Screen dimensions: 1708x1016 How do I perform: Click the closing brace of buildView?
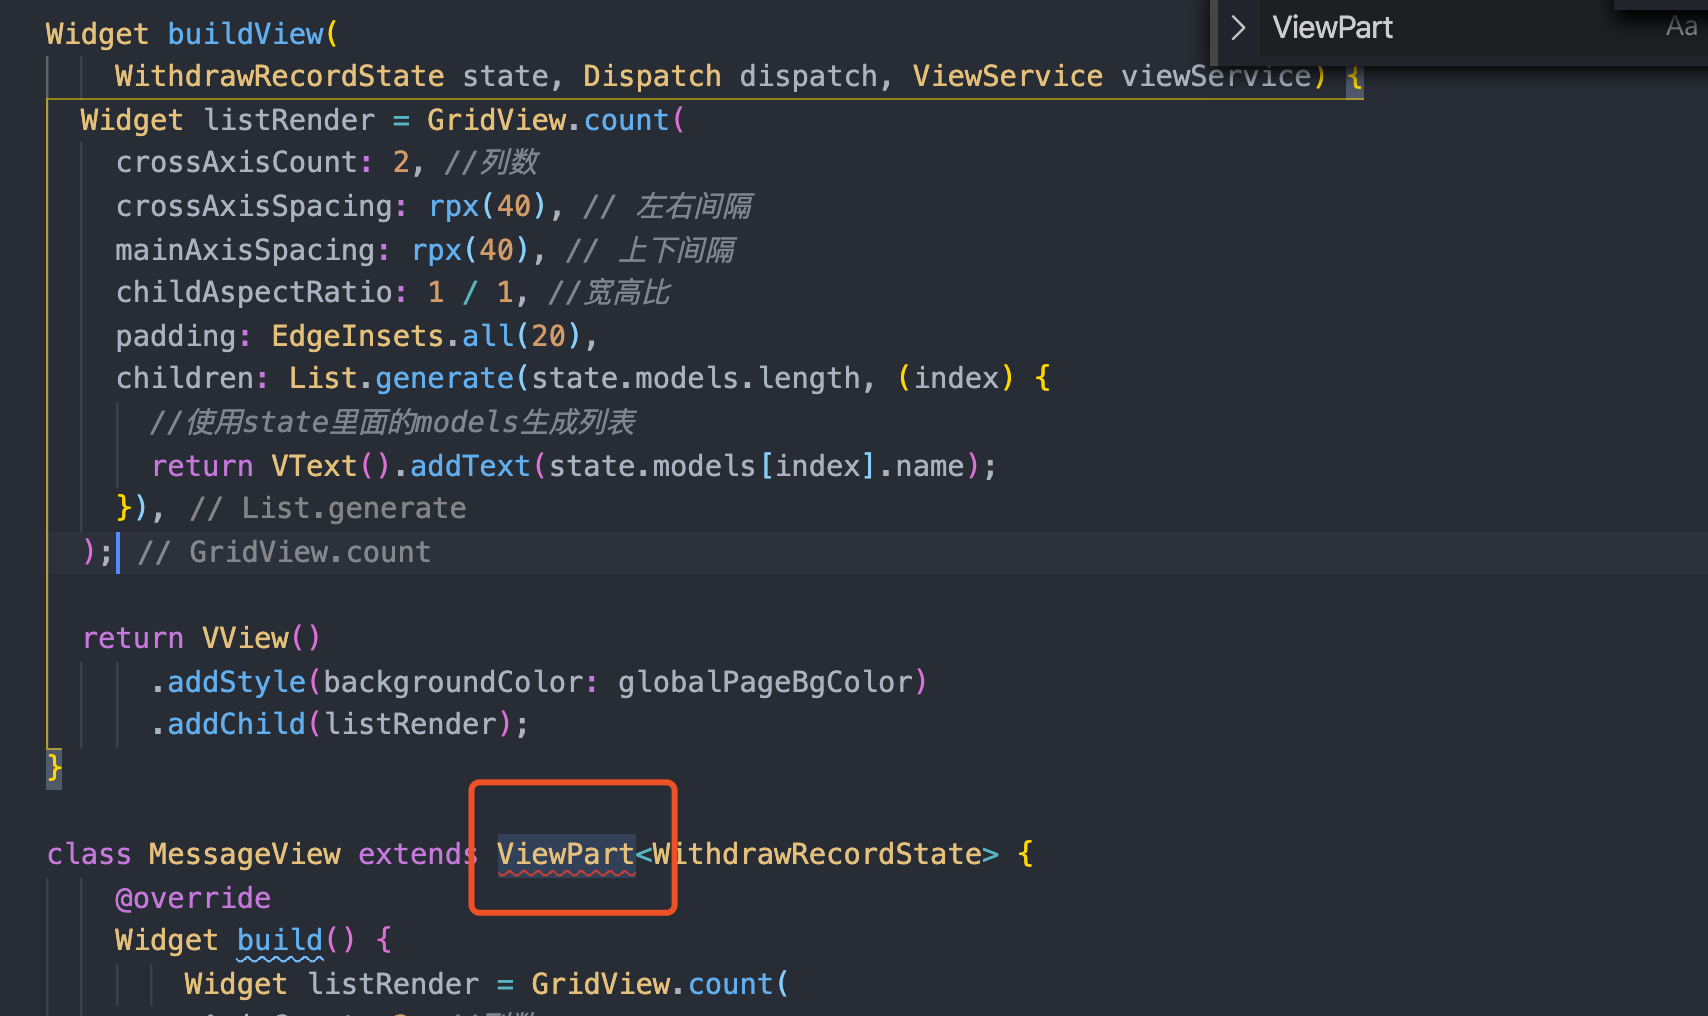[x=54, y=768]
